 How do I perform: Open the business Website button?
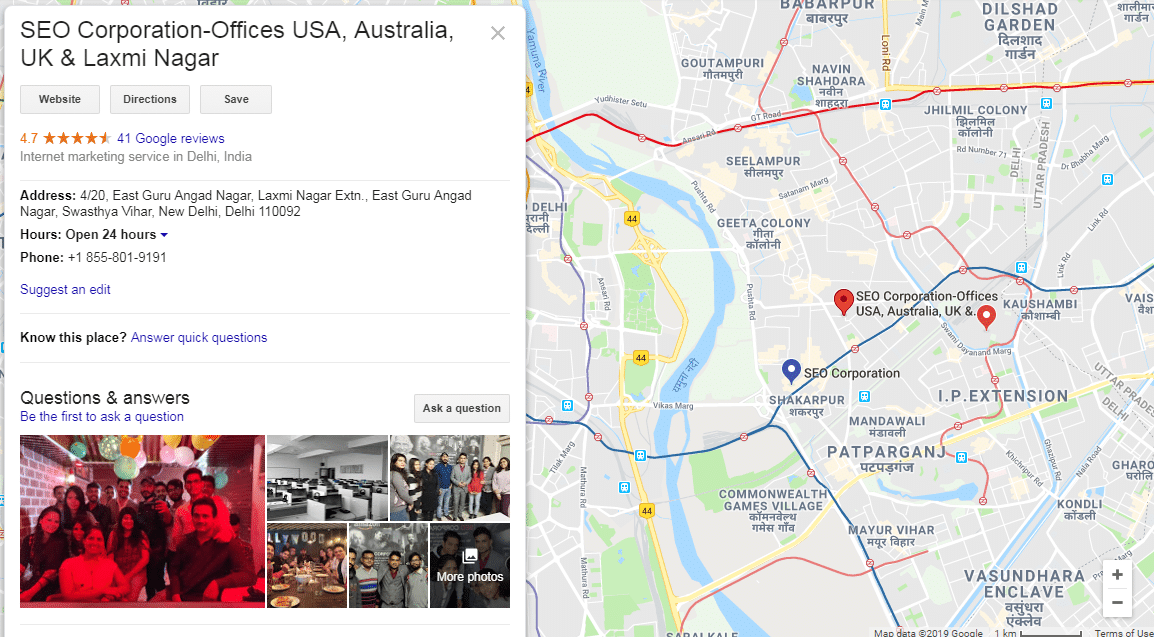[60, 99]
